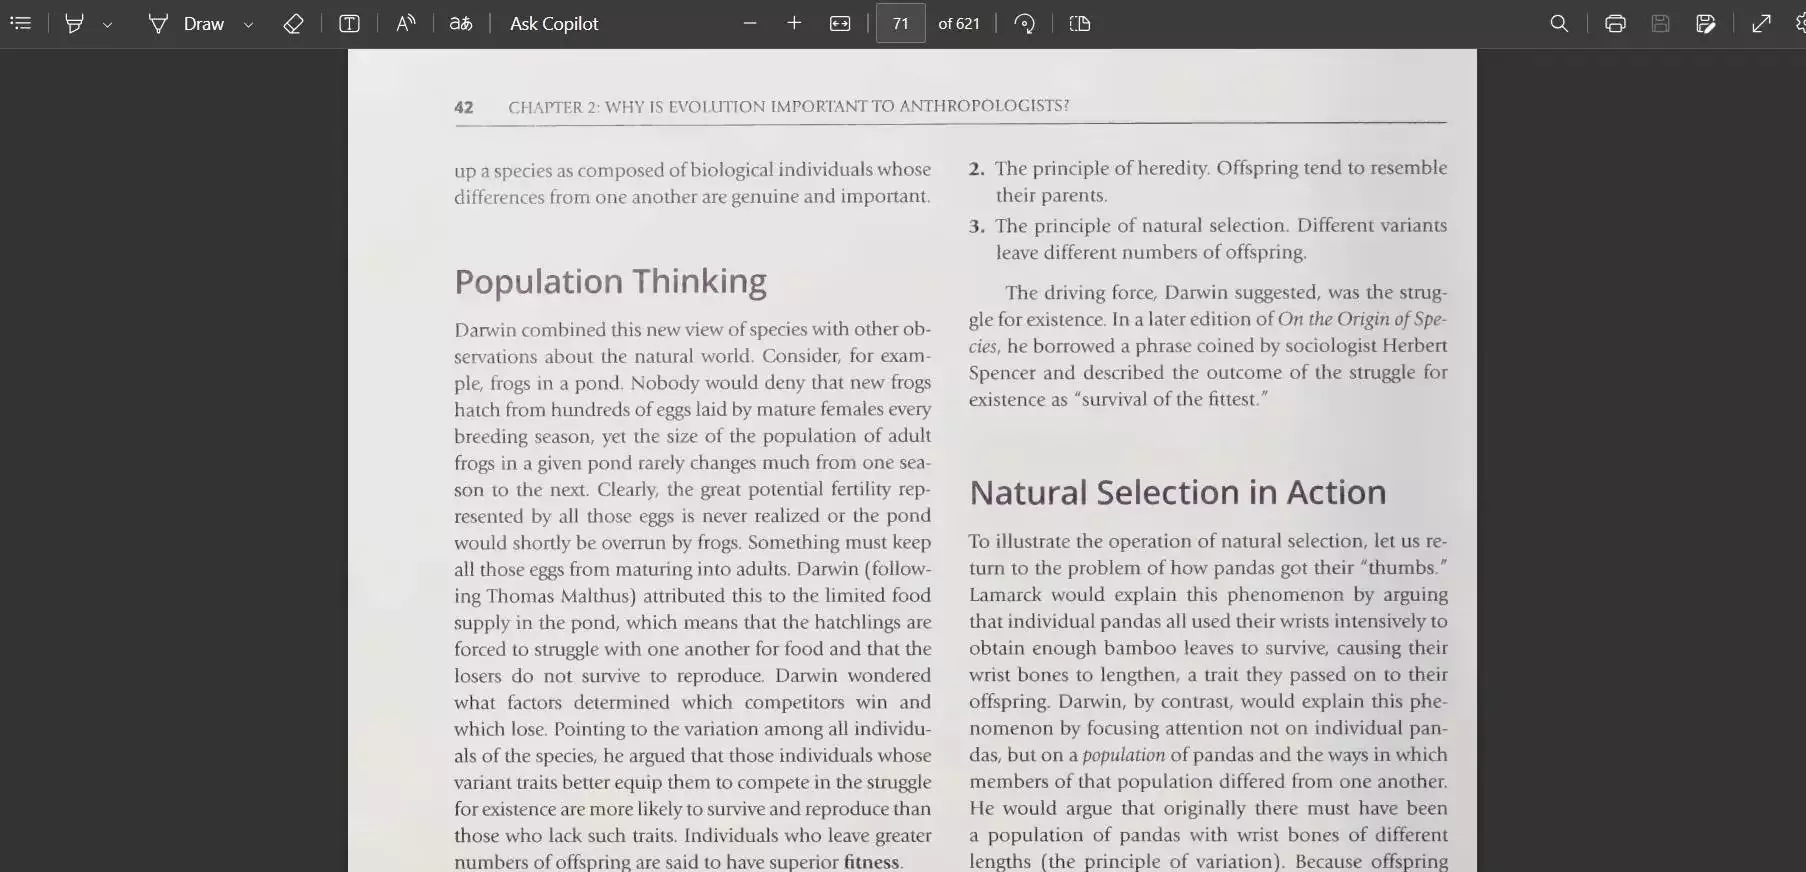
Task: Enter full screen mode
Action: (x=1761, y=23)
